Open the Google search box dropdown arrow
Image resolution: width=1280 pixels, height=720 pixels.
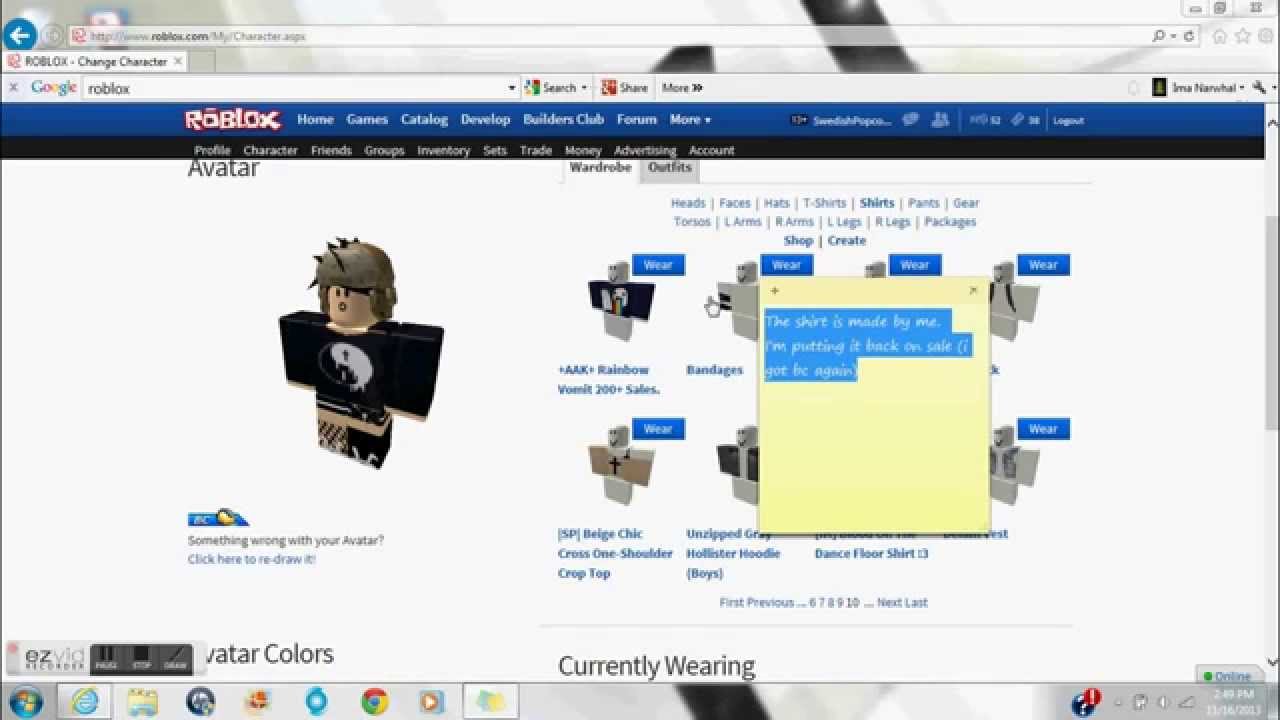[x=512, y=88]
